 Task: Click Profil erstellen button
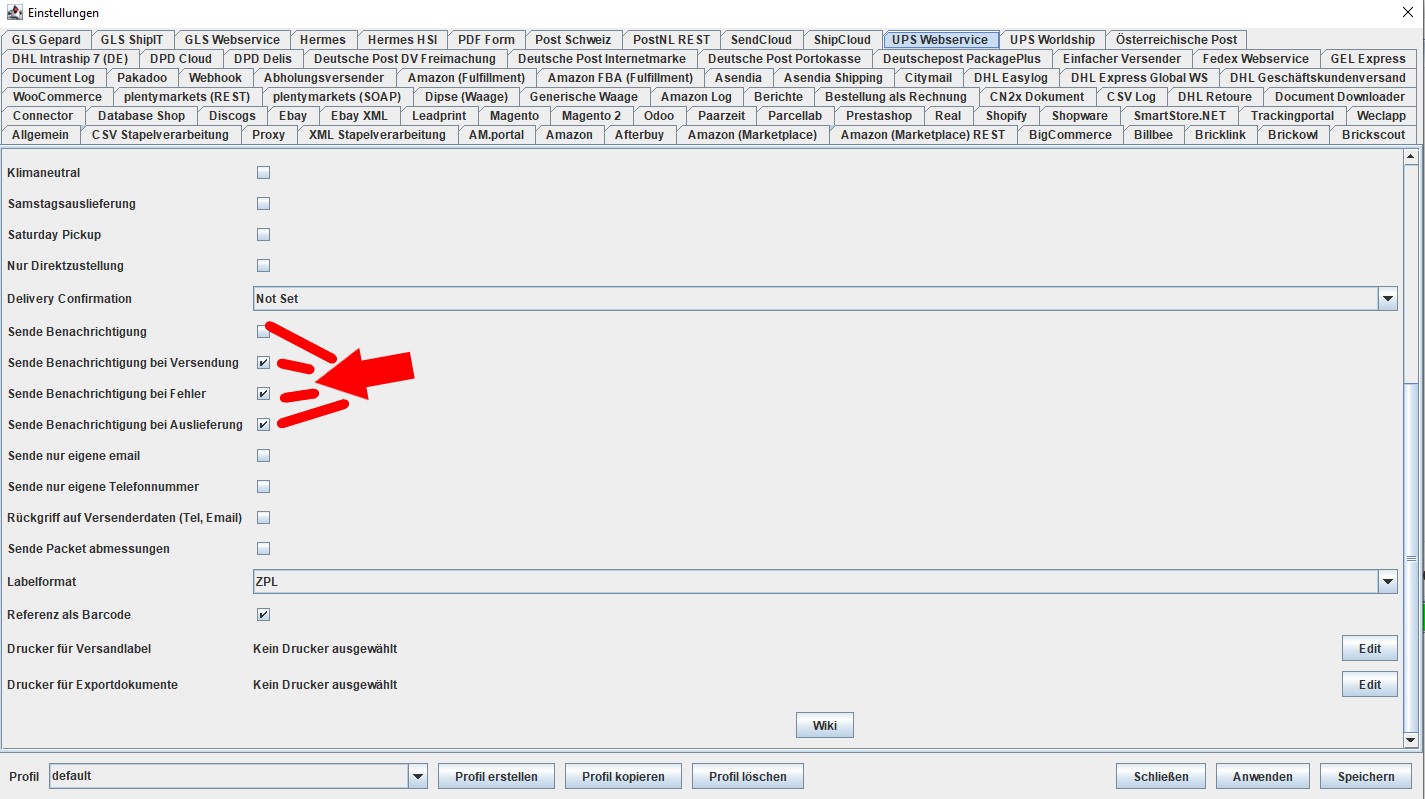point(496,777)
